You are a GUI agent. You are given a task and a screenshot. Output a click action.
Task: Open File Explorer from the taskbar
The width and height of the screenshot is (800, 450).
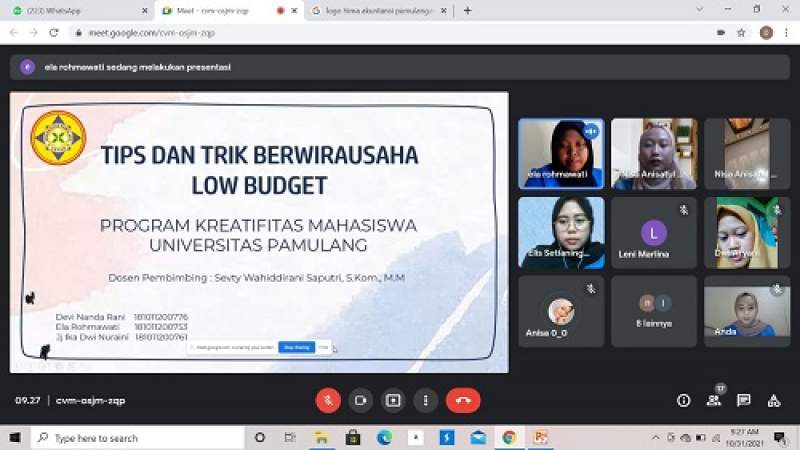coord(321,438)
